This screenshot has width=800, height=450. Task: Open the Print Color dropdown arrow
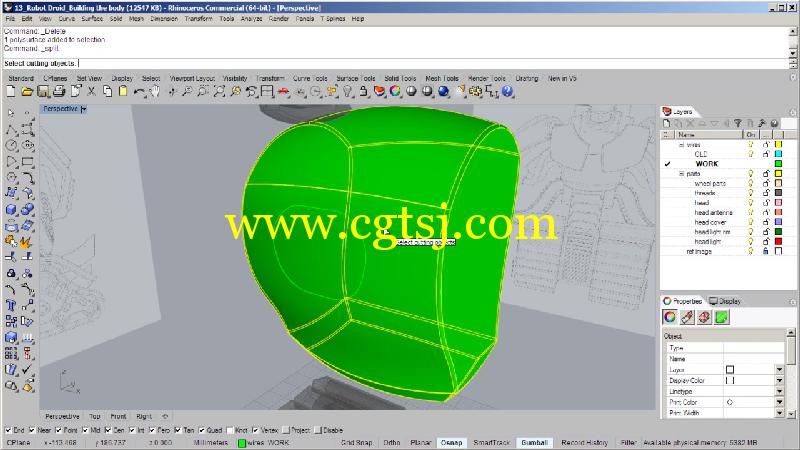tap(779, 402)
